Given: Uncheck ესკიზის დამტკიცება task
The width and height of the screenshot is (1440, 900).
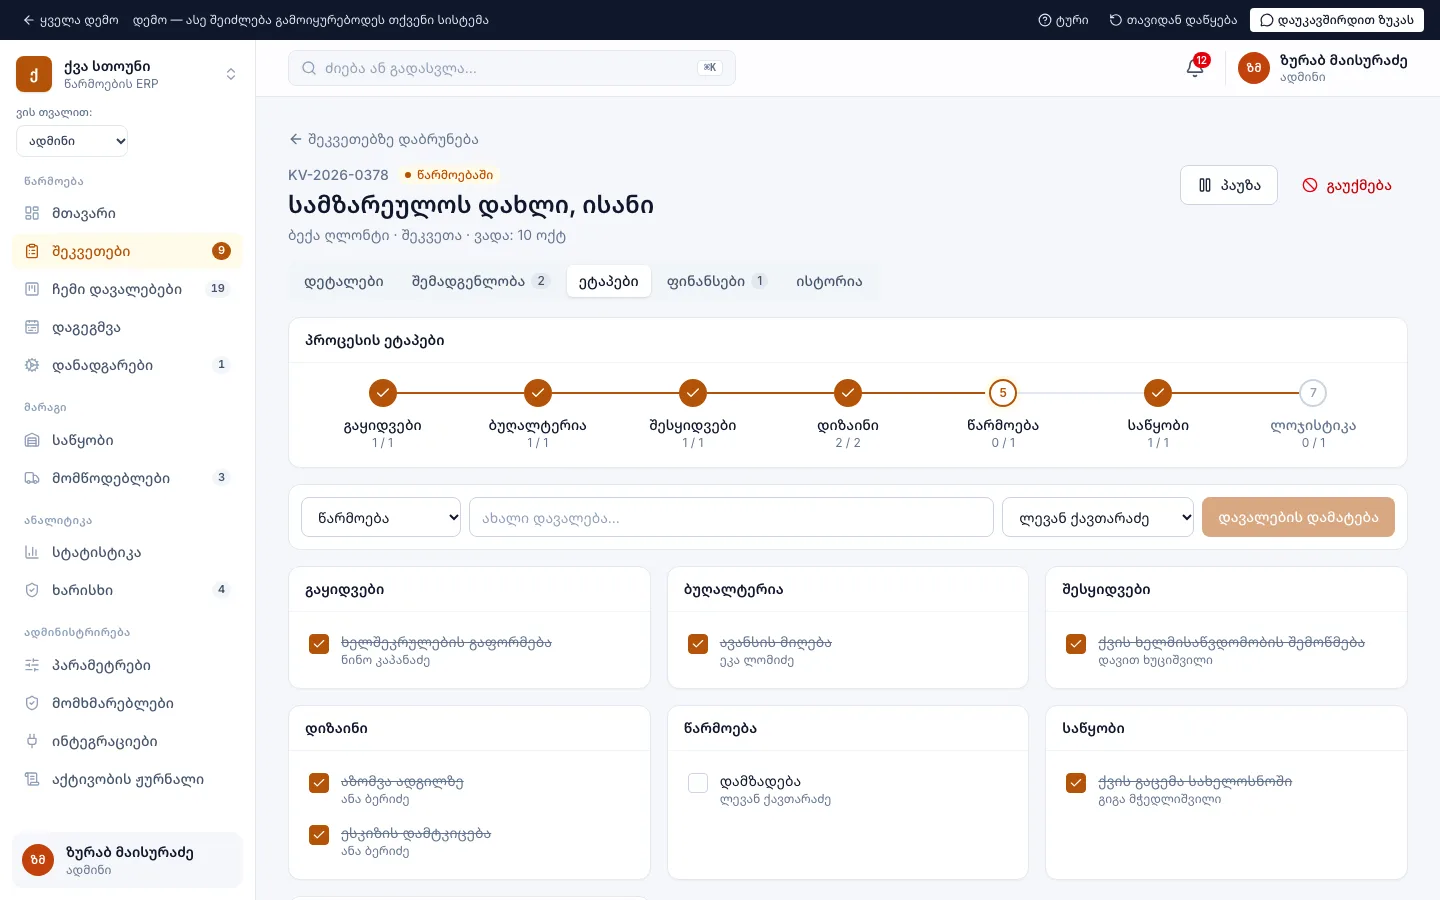Looking at the screenshot, I should tap(319, 835).
